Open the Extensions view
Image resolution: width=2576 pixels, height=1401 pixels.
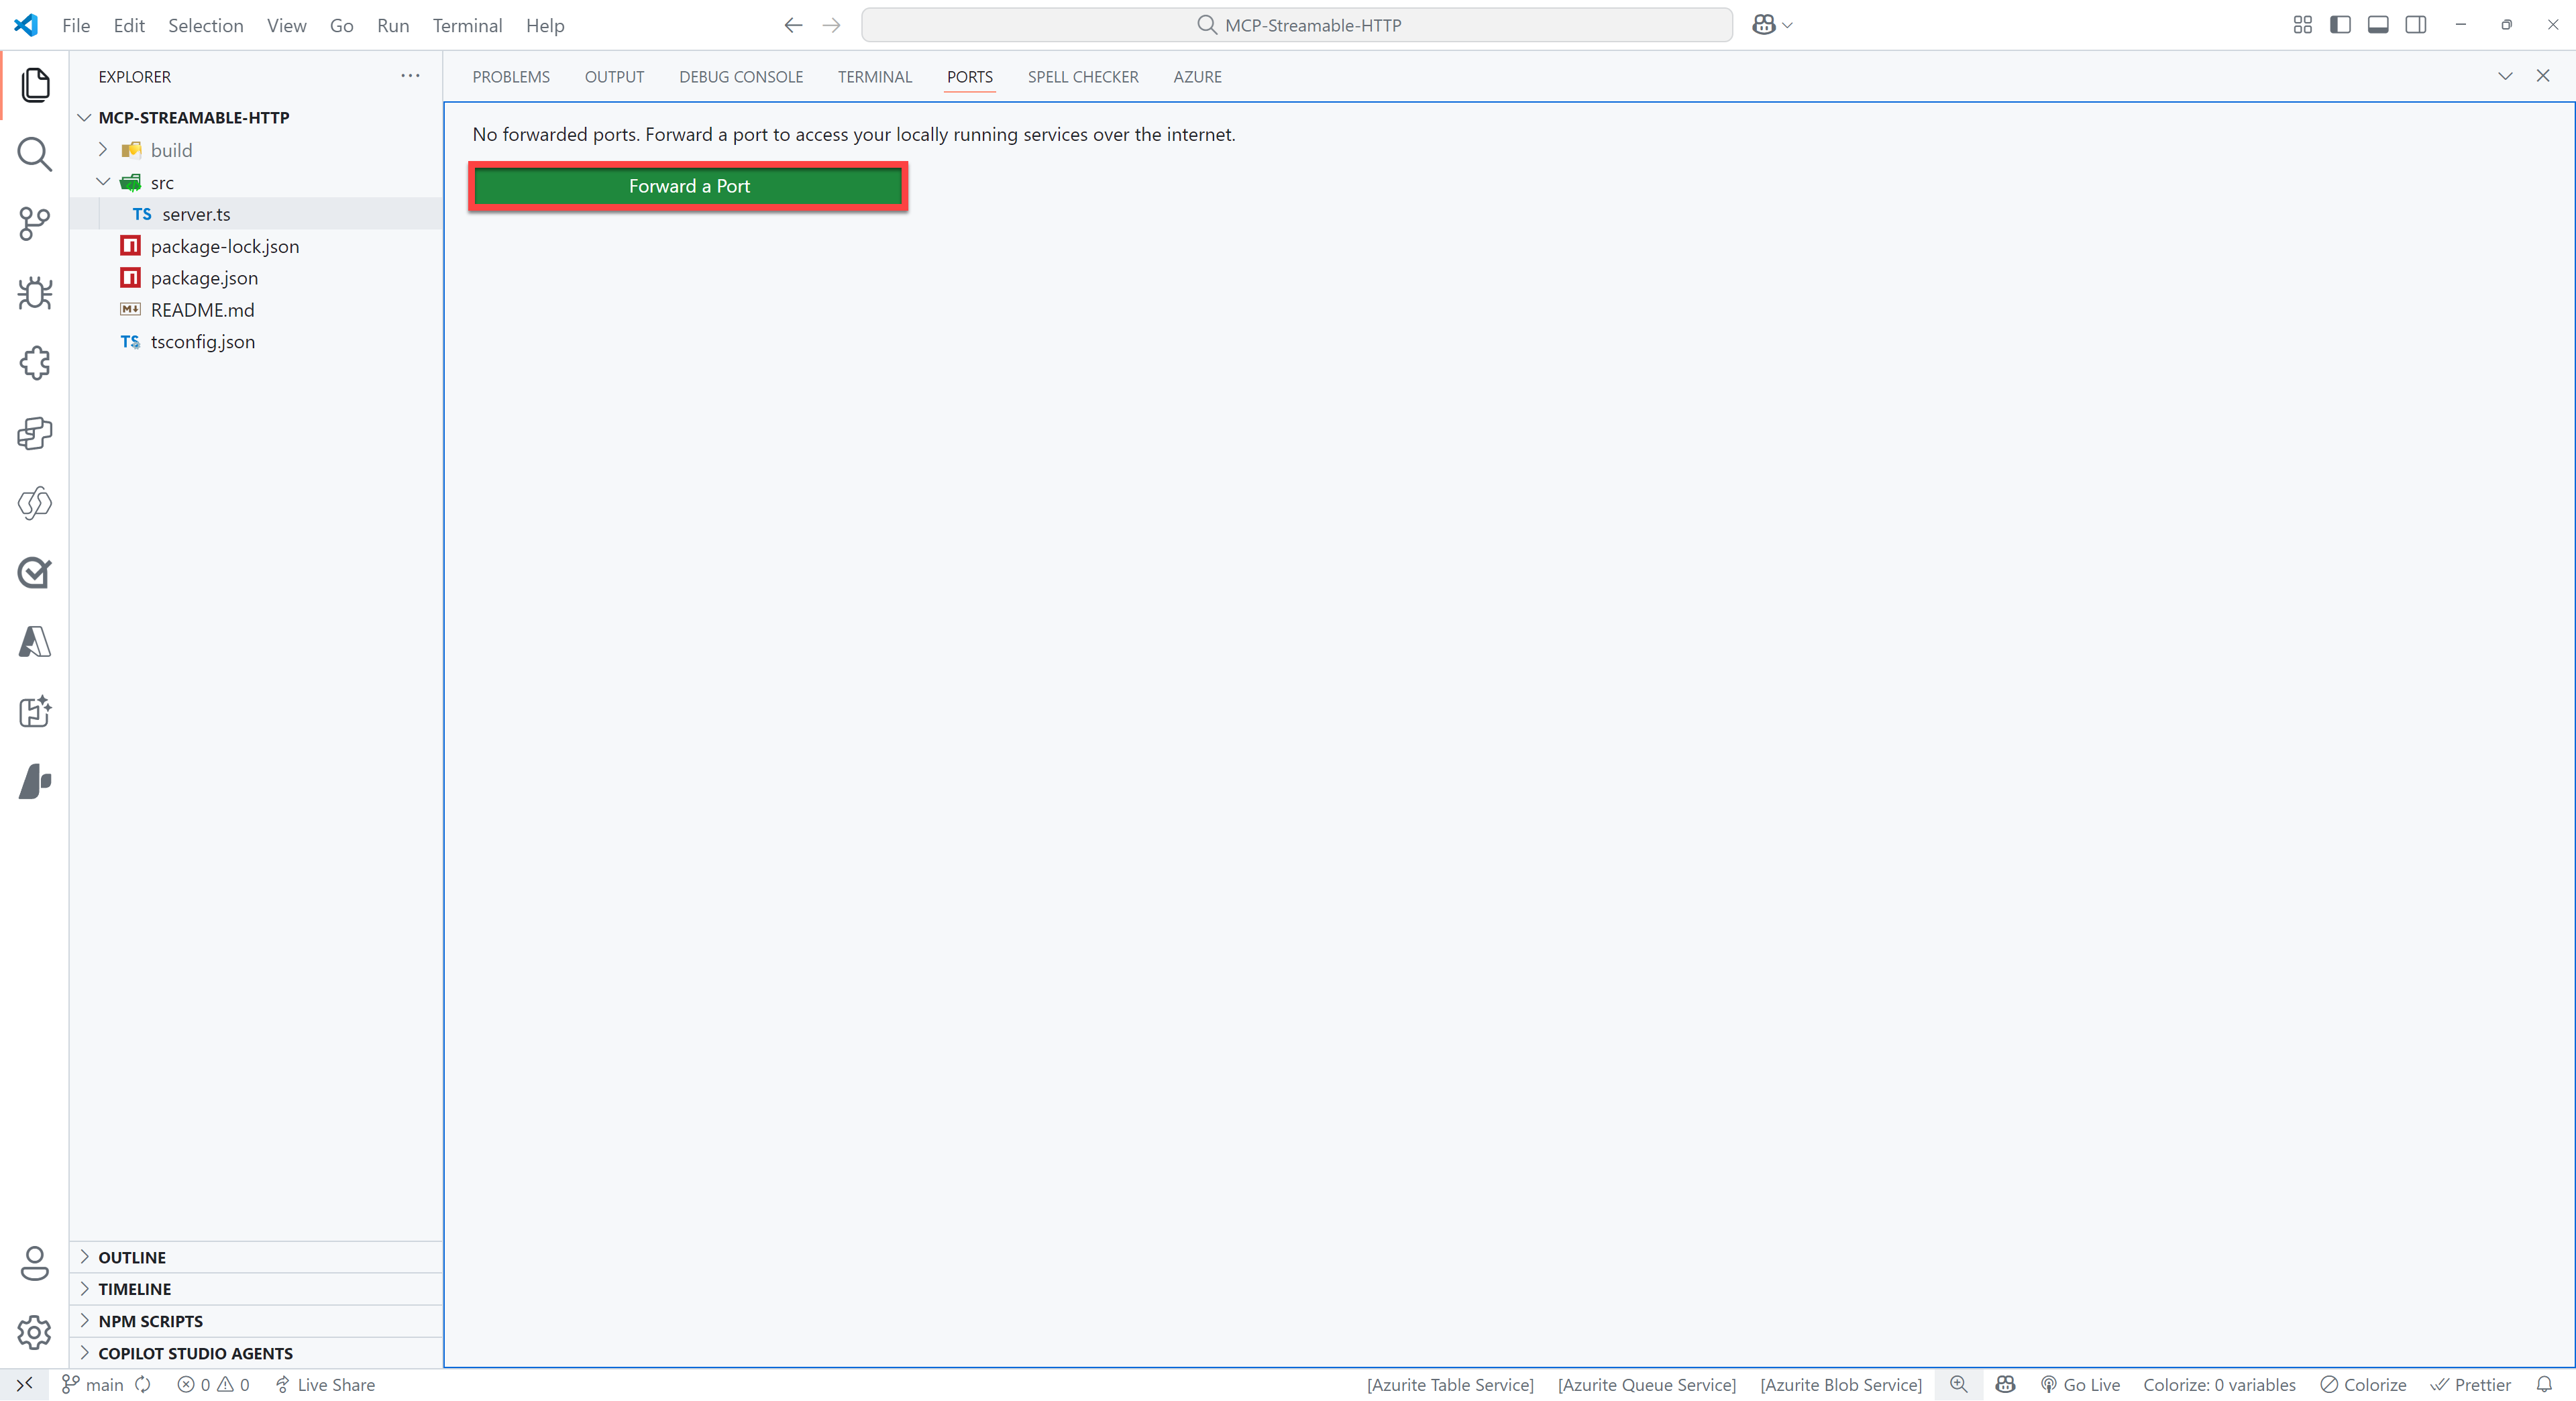pyautogui.click(x=35, y=363)
